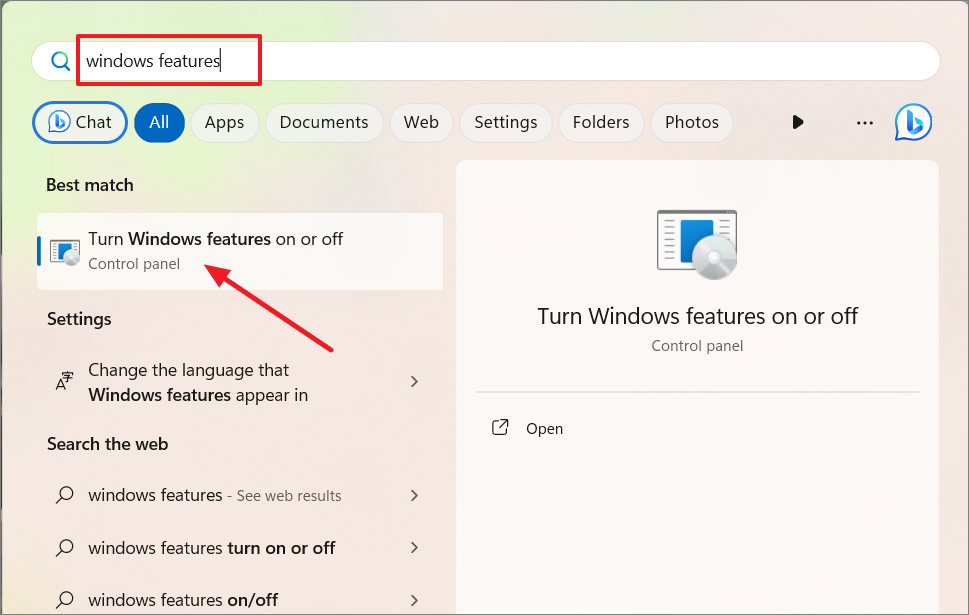Open Bing Chat icon at top right
The width and height of the screenshot is (969, 615).
click(x=913, y=122)
